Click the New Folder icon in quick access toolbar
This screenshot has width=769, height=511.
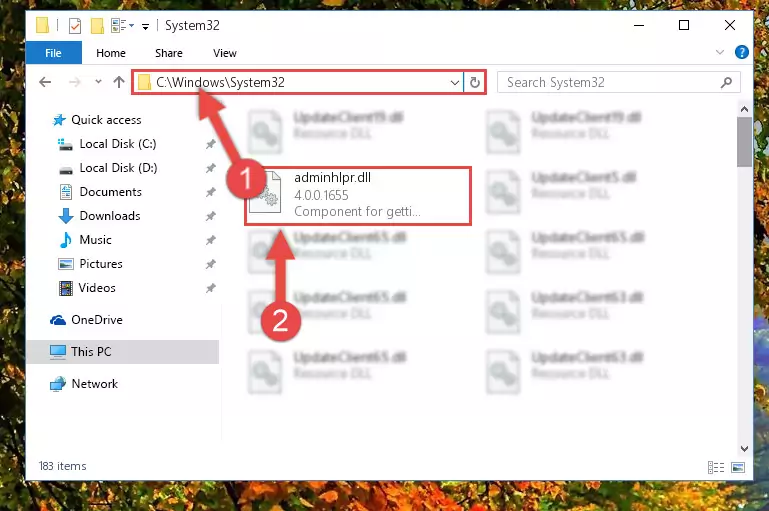(x=97, y=26)
